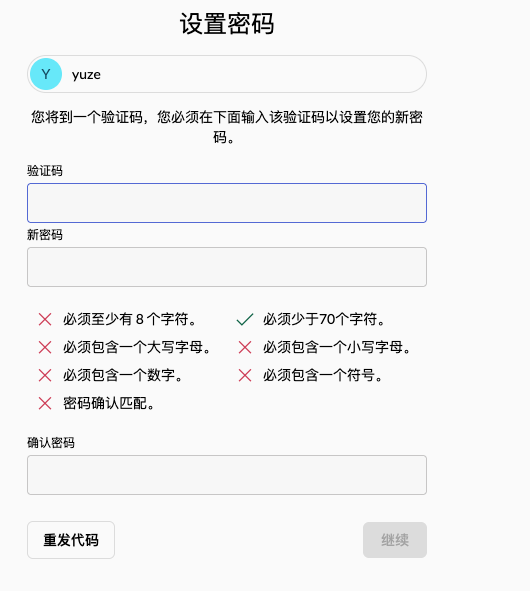Click the X icon beside 8-character minimum rule
The width and height of the screenshot is (530, 591).
pos(45,319)
